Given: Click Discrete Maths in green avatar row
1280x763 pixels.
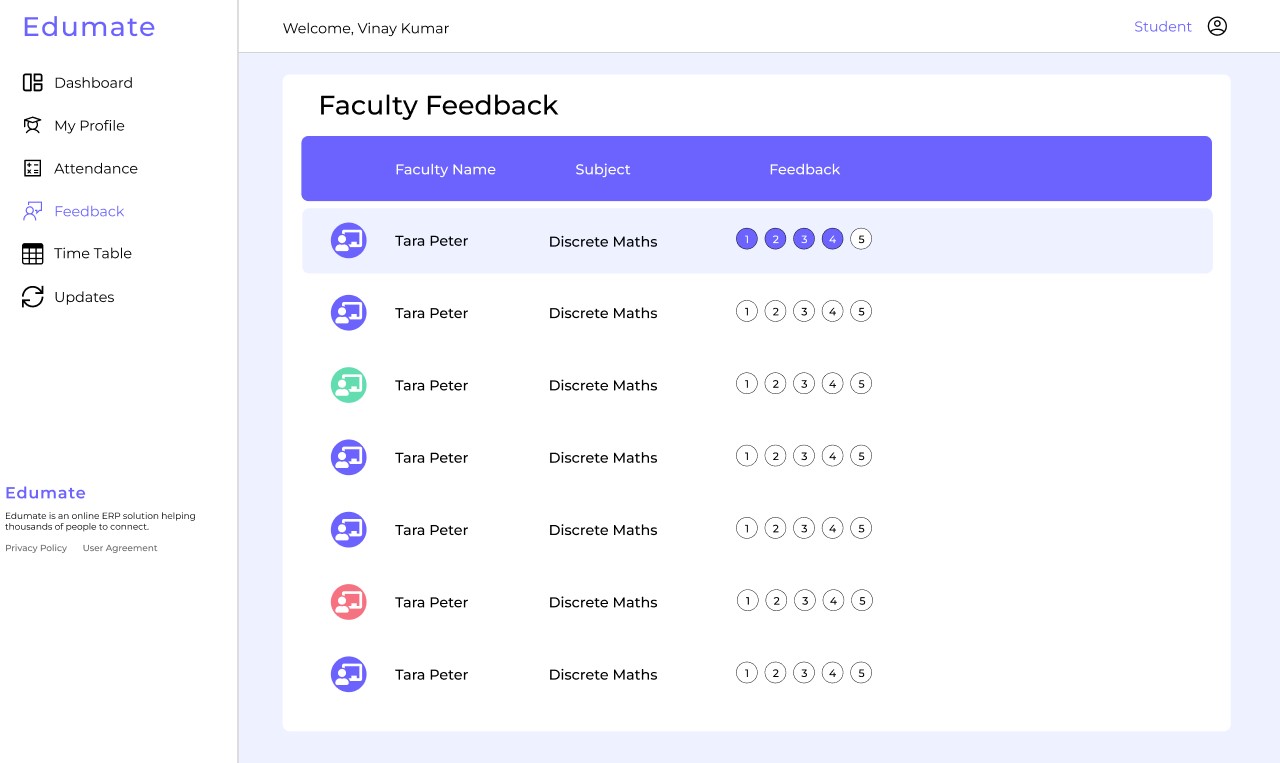Looking at the screenshot, I should pyautogui.click(x=603, y=385).
